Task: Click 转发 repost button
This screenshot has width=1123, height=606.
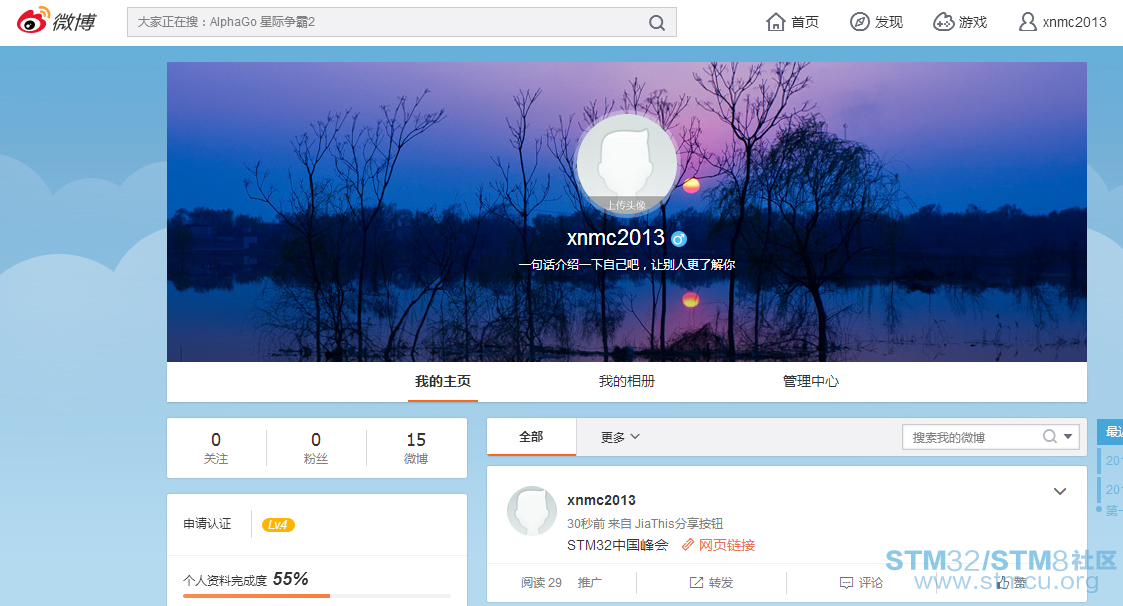Action: tap(711, 582)
